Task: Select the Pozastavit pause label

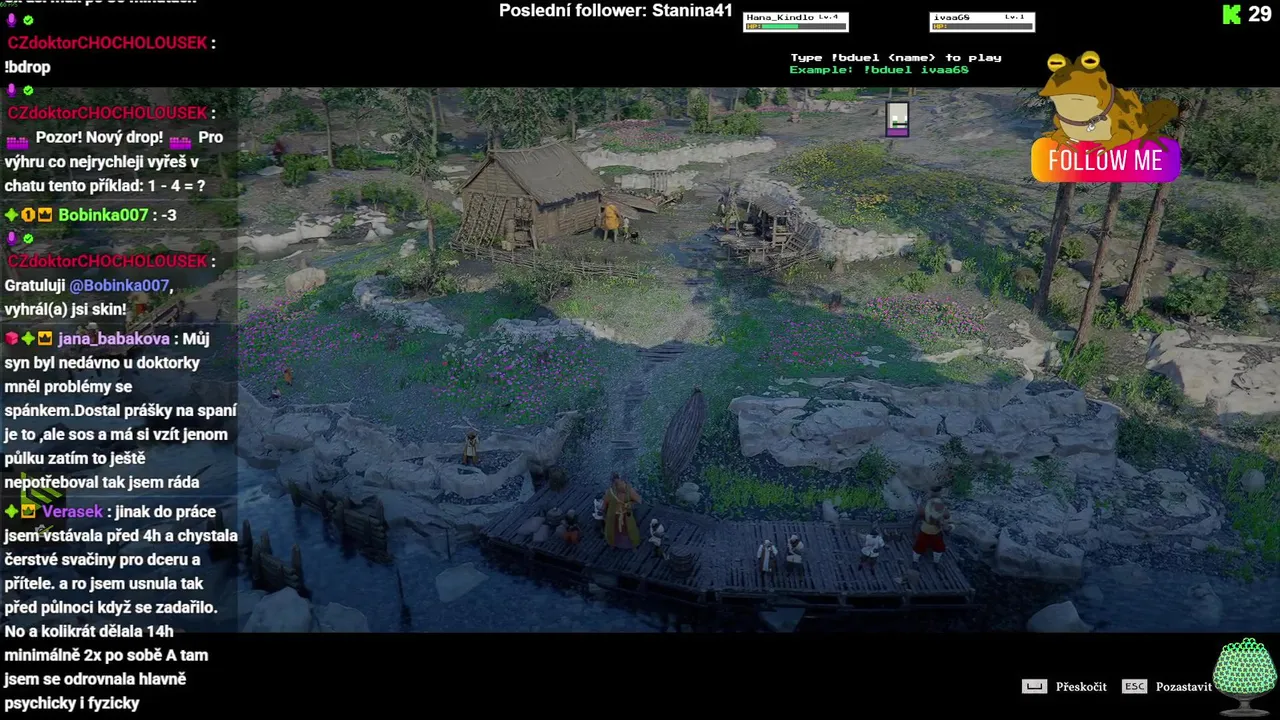Action: tap(1184, 687)
